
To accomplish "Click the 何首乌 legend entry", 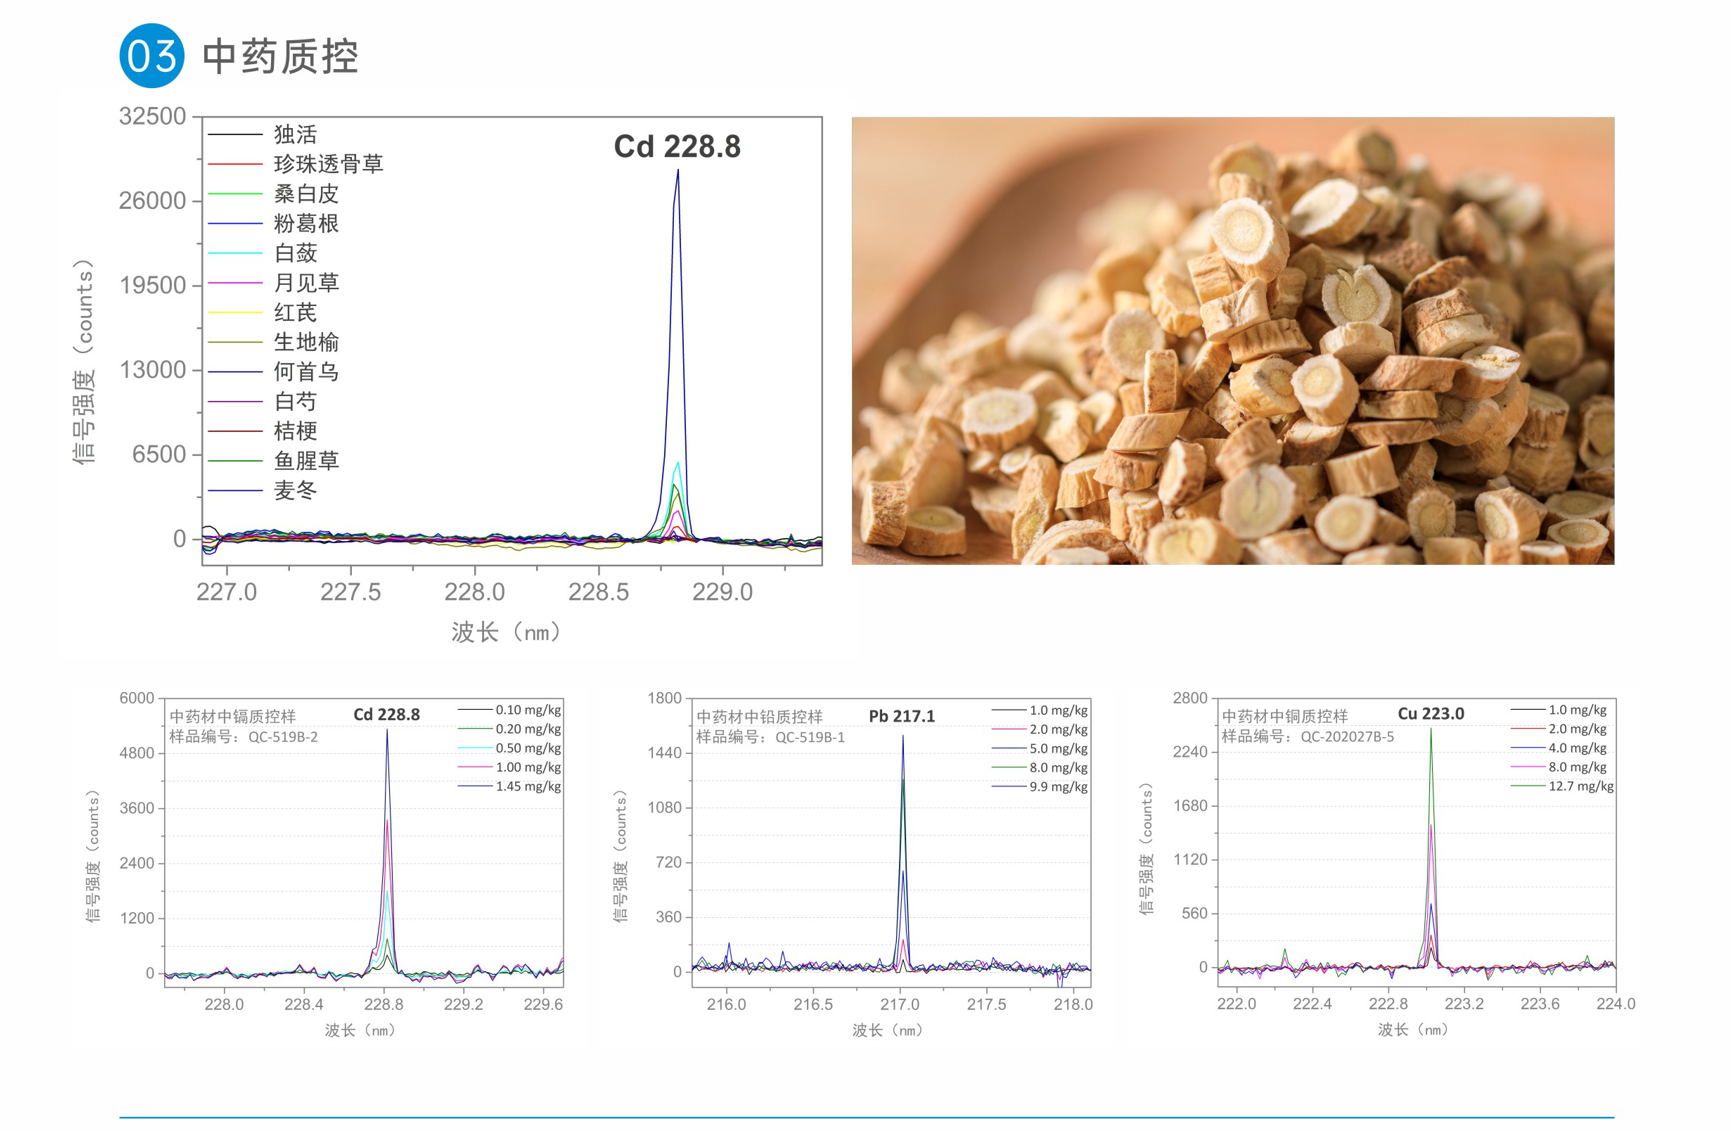I will (306, 372).
